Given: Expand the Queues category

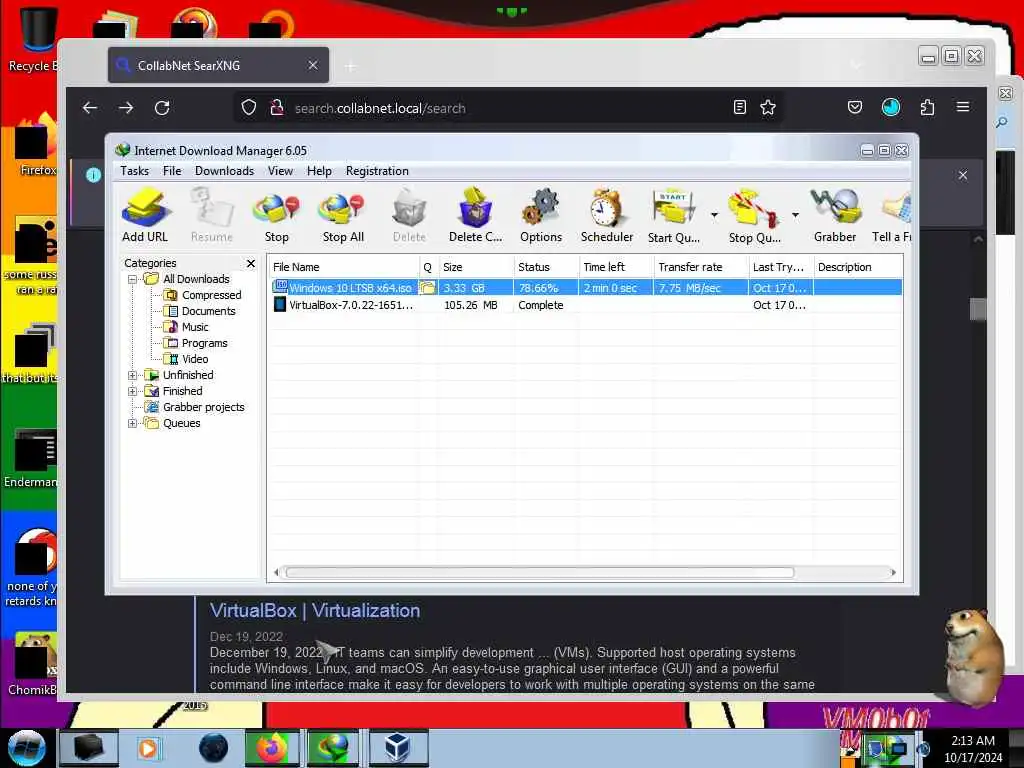Looking at the screenshot, I should [133, 423].
